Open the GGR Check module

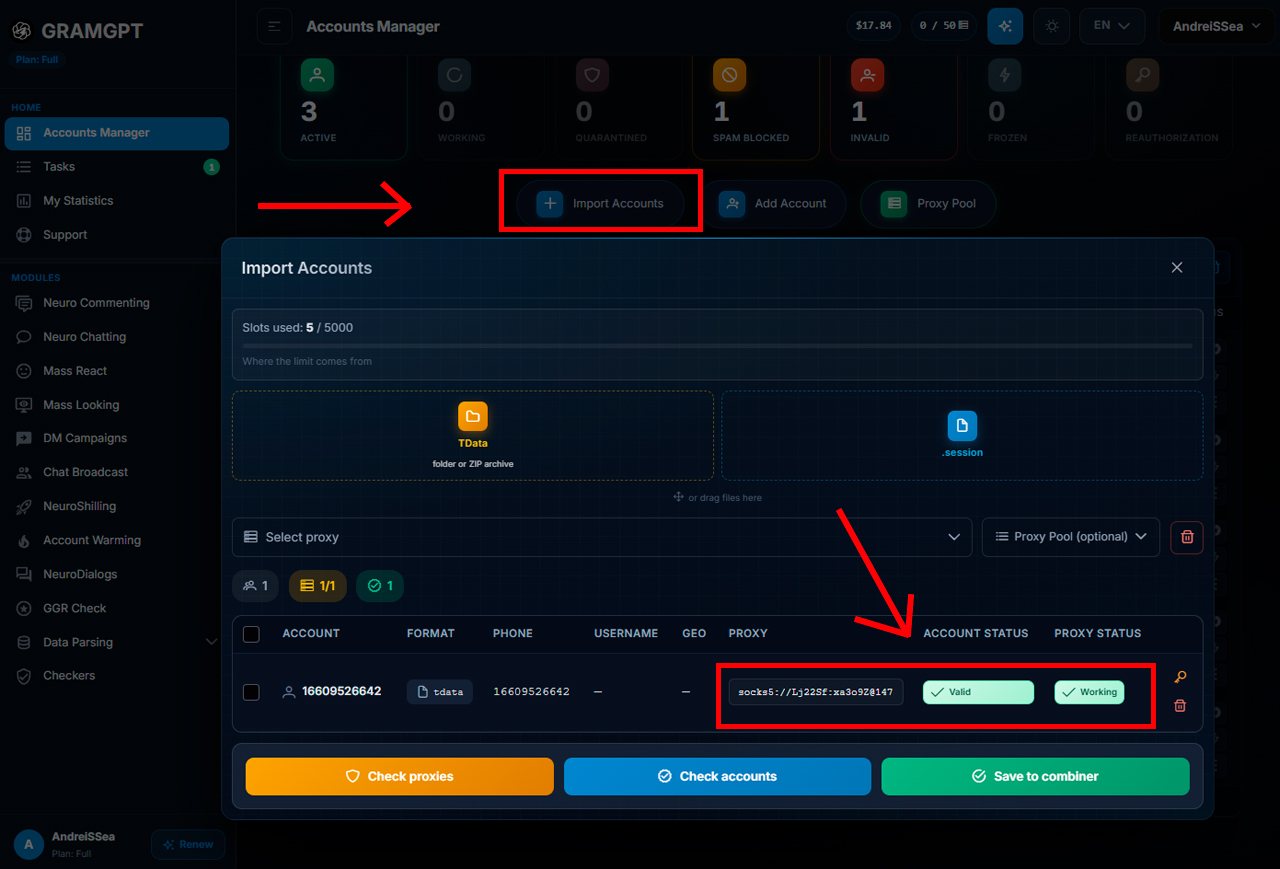(117, 608)
